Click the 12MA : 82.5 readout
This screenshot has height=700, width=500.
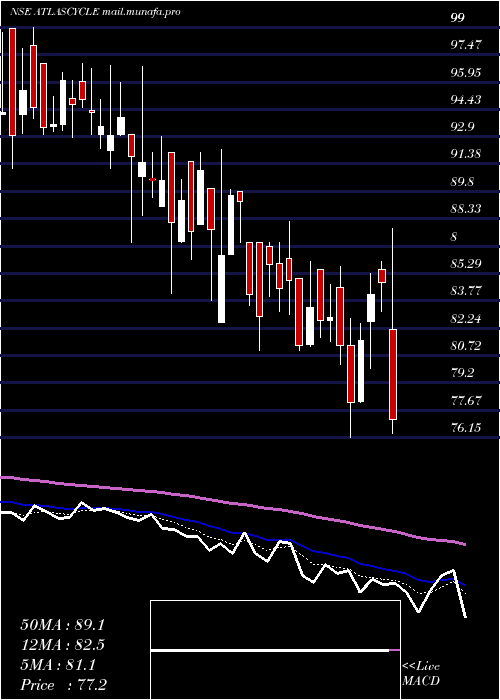point(62,645)
